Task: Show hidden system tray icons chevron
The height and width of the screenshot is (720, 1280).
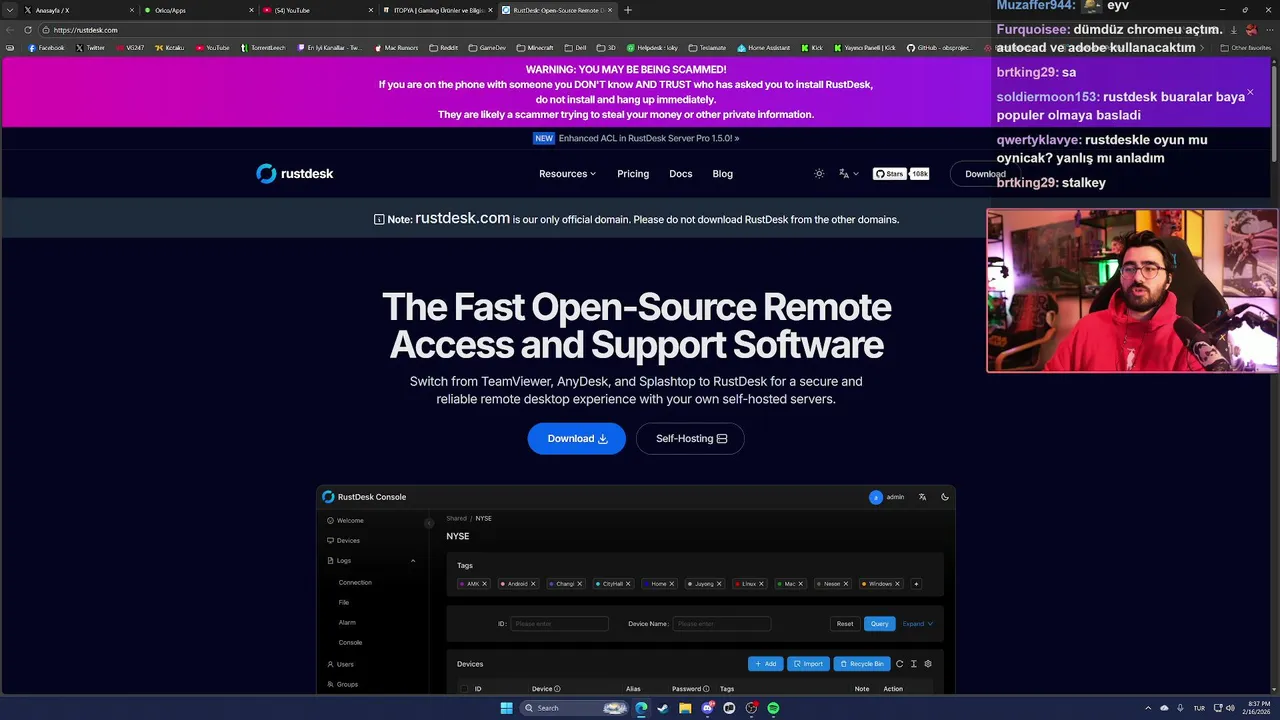Action: [x=1148, y=708]
